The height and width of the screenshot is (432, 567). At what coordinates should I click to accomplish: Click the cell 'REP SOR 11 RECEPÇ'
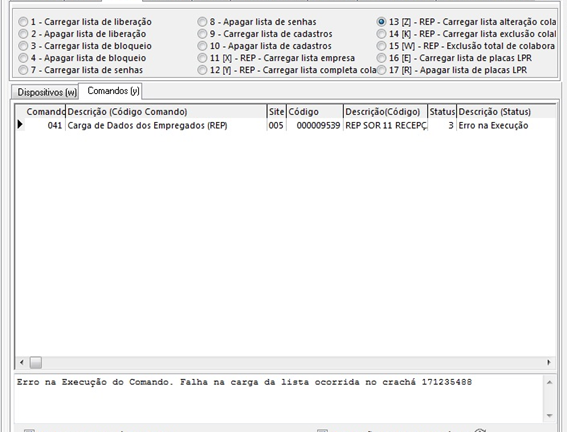click(385, 125)
